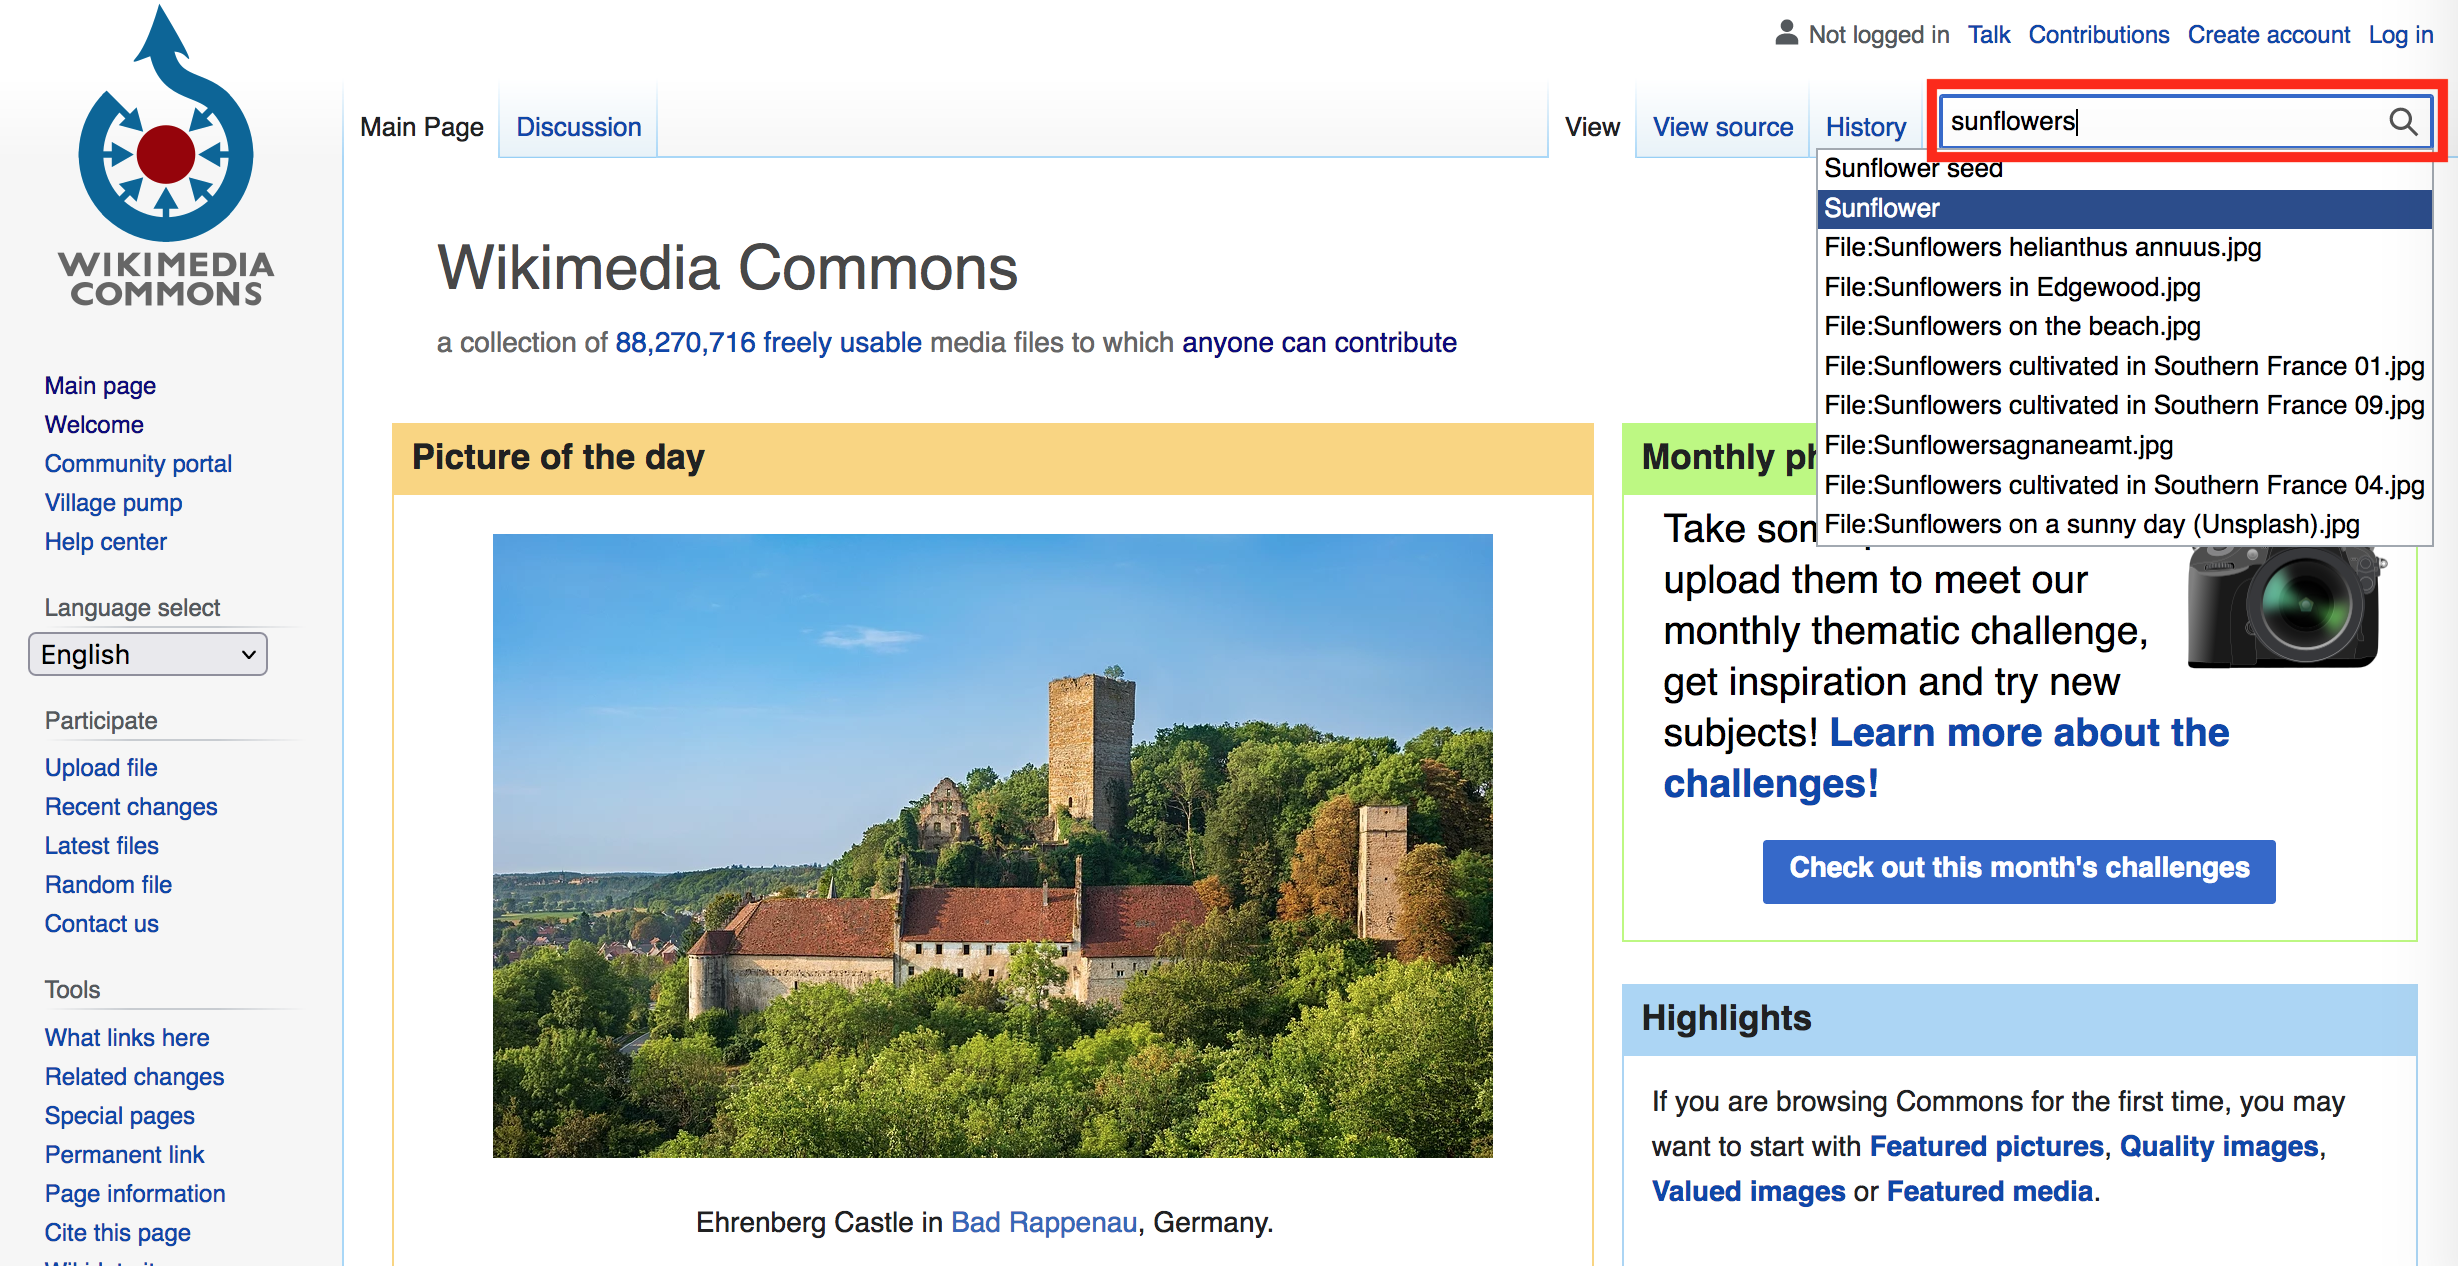
Task: Expand the Sunflower seed suggestion
Action: [1912, 168]
